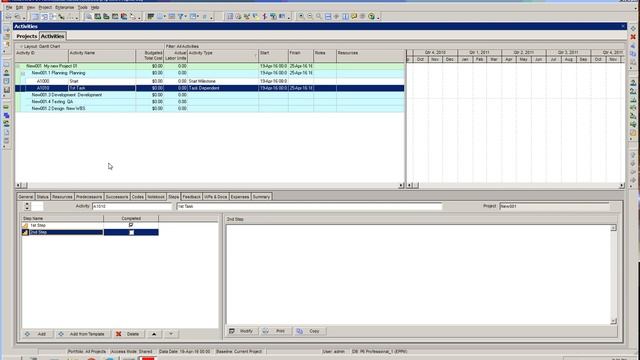Click right arrow of activity table scrollbar
640x360 pixels.
(401, 185)
